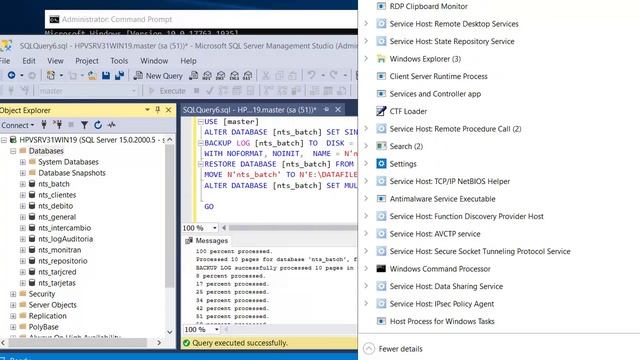
Task: Pin the Object Explorer panel
Action: (x=158, y=110)
